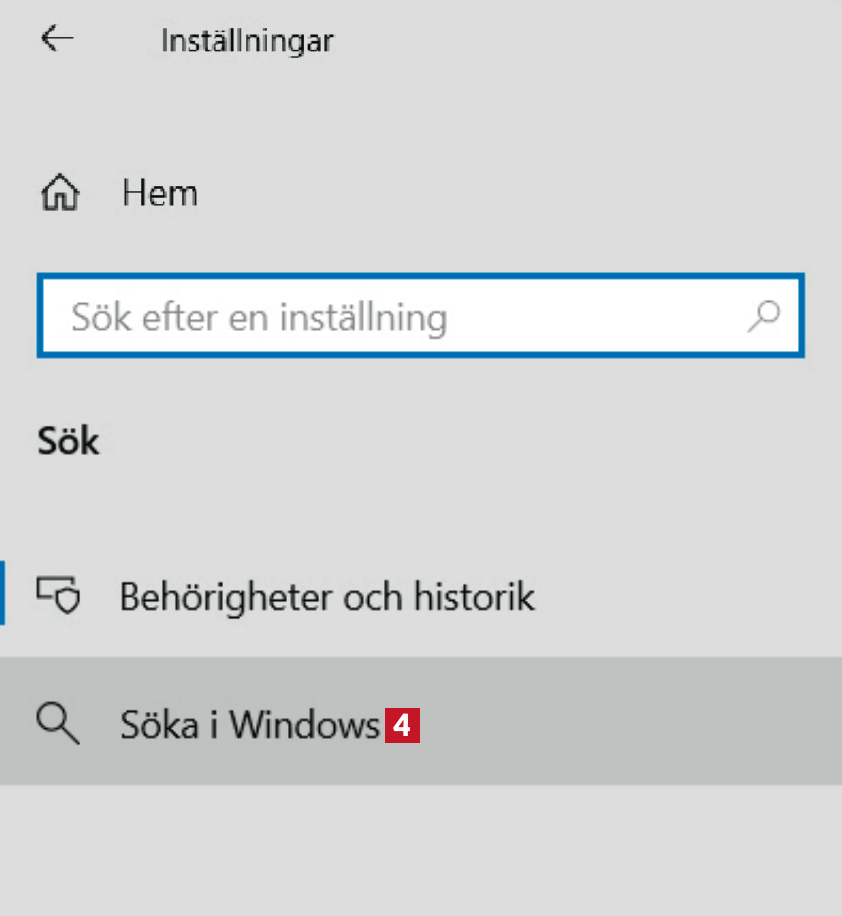Select Behörigheter och historik
Image resolution: width=842 pixels, height=916 pixels.
[326, 597]
